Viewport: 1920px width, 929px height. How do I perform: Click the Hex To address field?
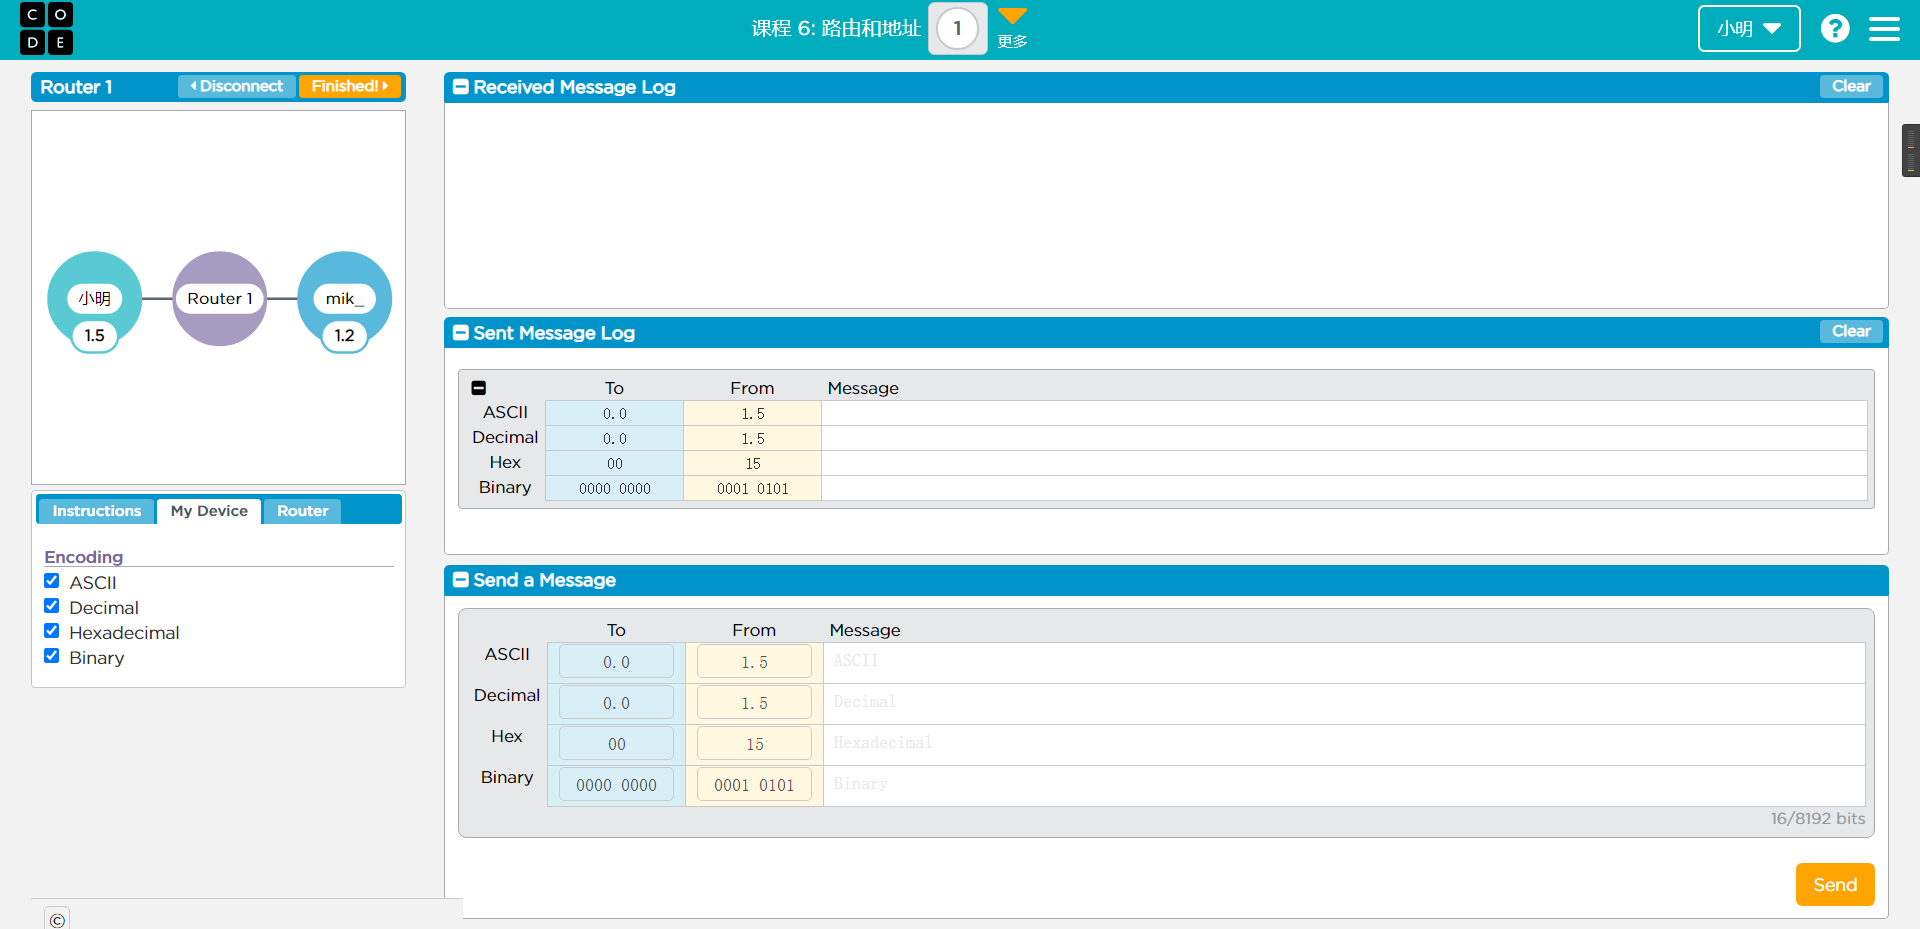coord(616,744)
